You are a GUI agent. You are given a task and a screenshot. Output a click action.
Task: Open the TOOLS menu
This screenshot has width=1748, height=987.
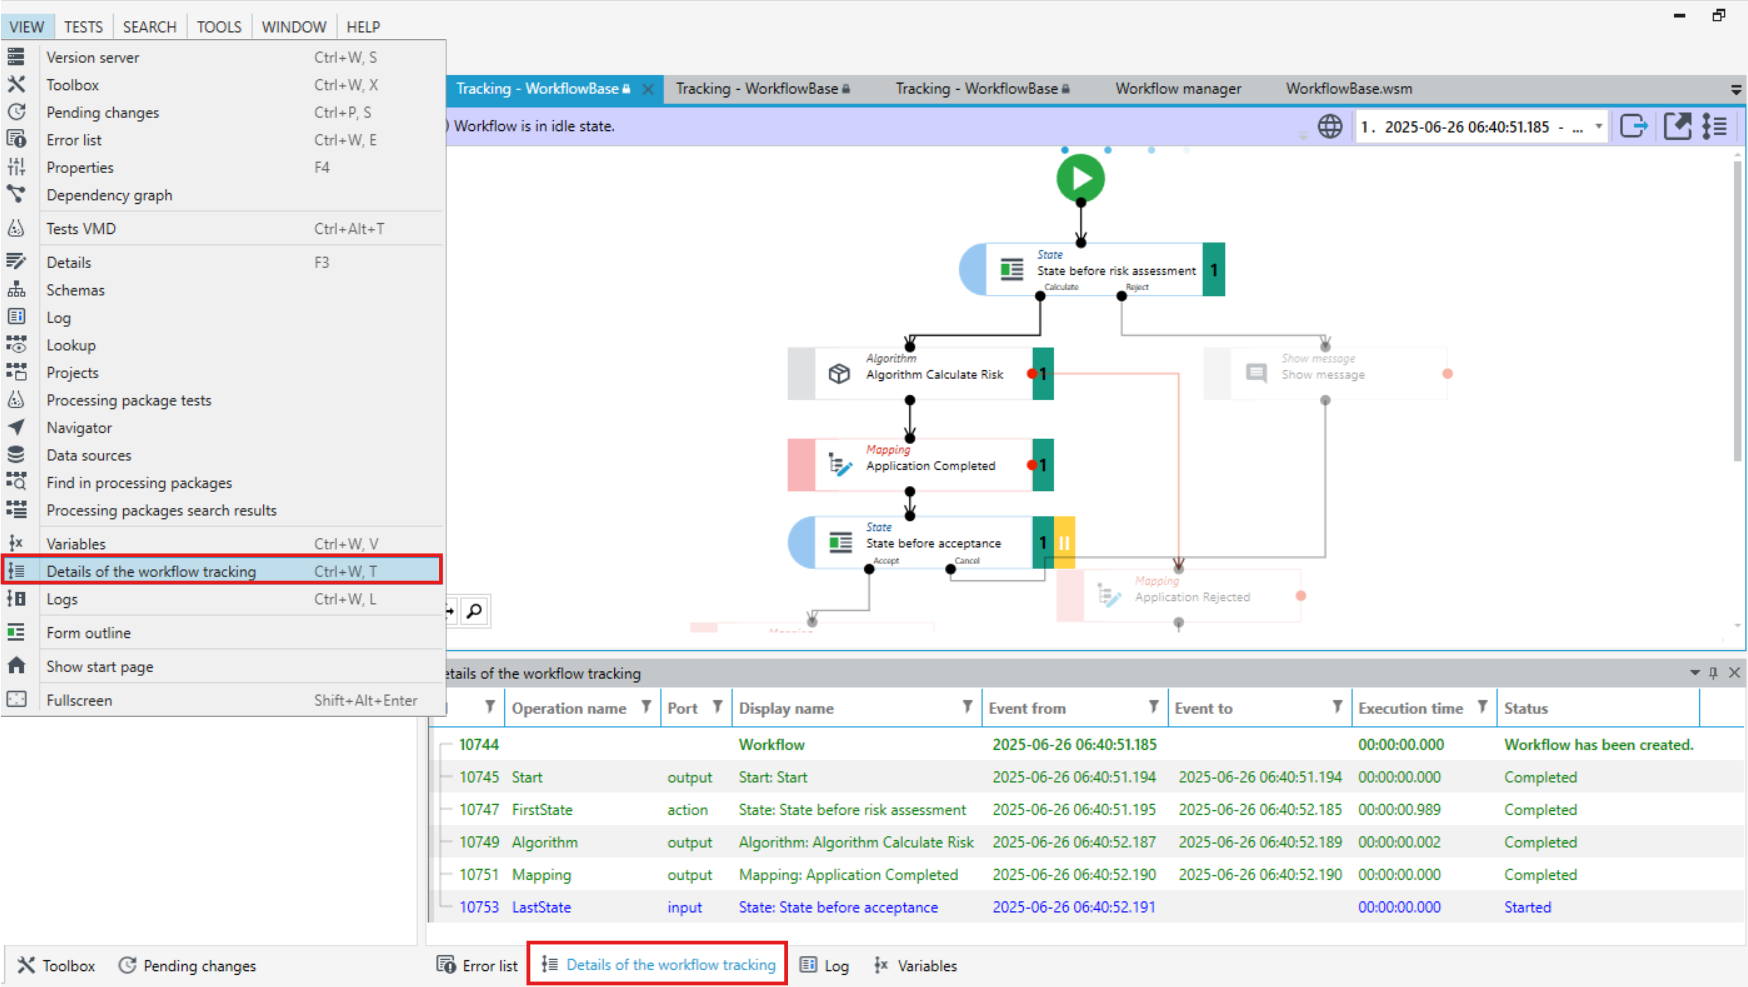219,27
